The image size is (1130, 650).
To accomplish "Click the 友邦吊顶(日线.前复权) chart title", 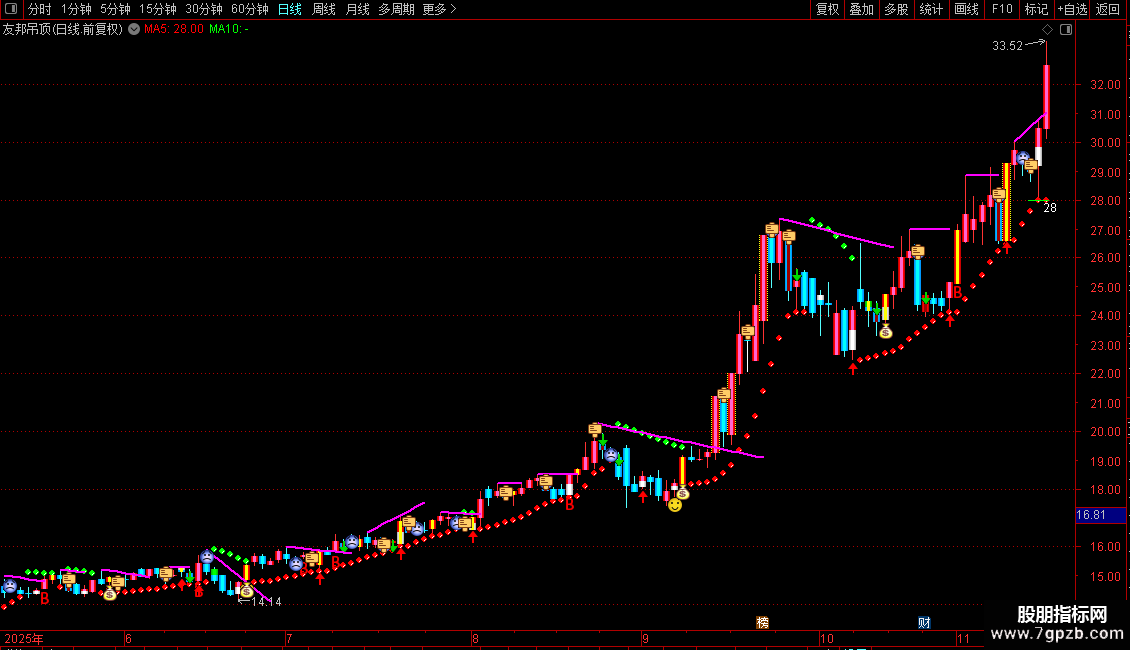I will tap(63, 29).
